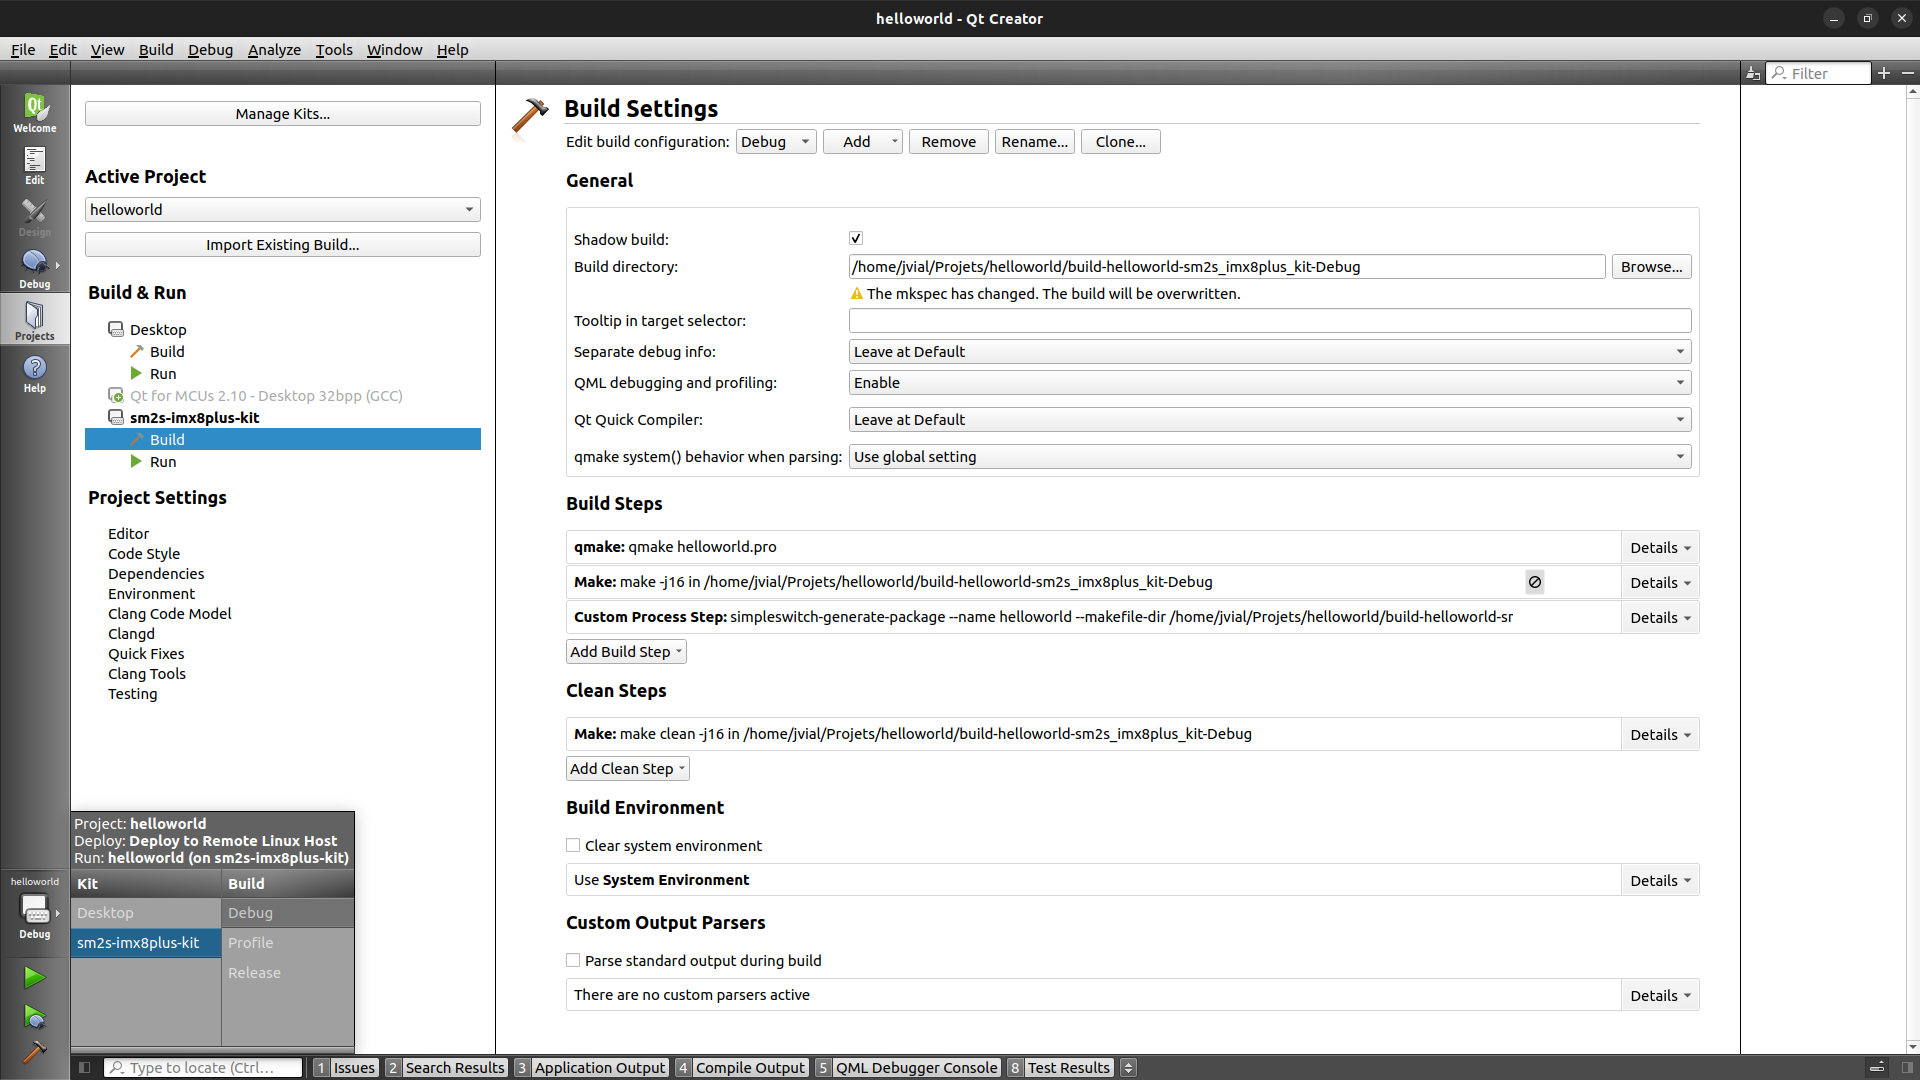Click Browse for build directory

[x=1651, y=267]
